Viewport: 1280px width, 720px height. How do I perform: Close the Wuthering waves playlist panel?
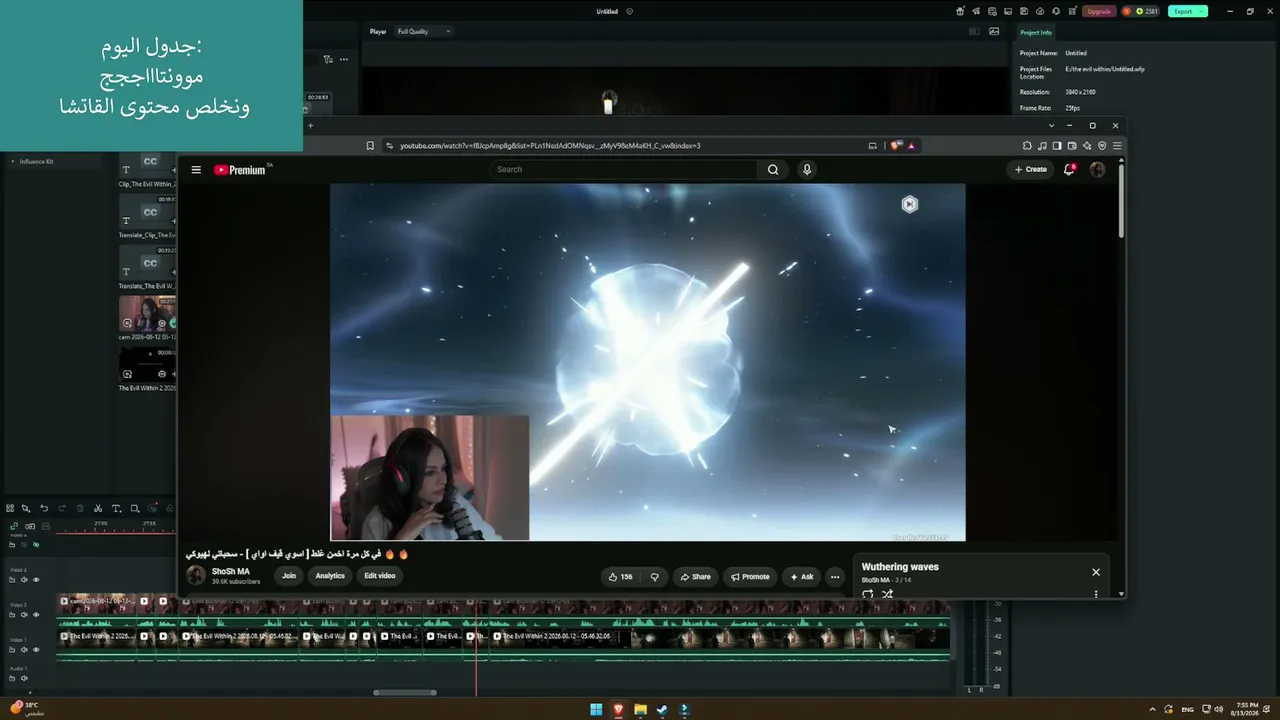[1096, 572]
